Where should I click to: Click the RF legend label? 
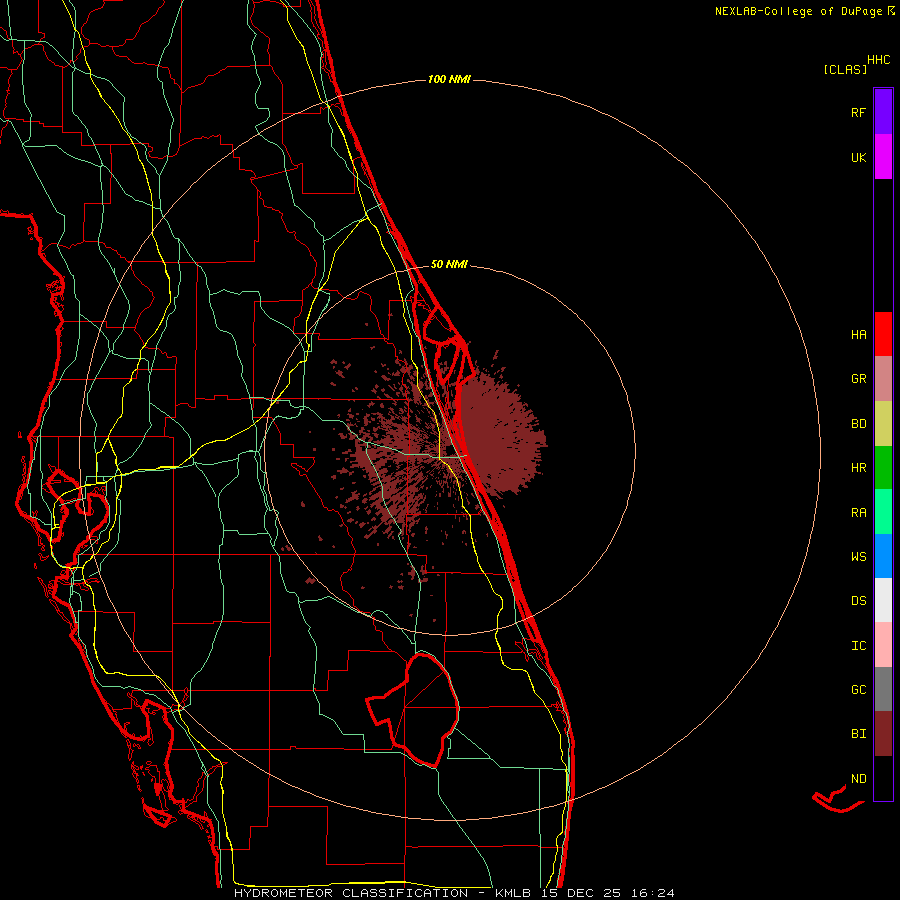tap(858, 113)
